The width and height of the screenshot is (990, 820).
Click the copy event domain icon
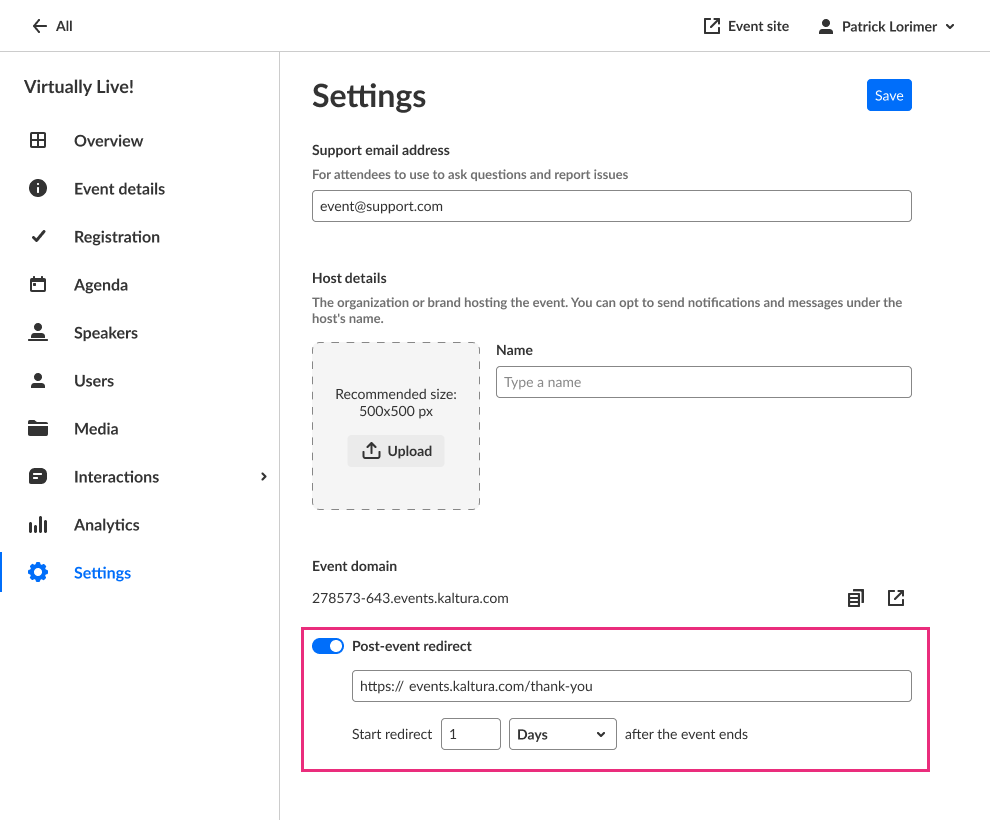click(x=855, y=598)
